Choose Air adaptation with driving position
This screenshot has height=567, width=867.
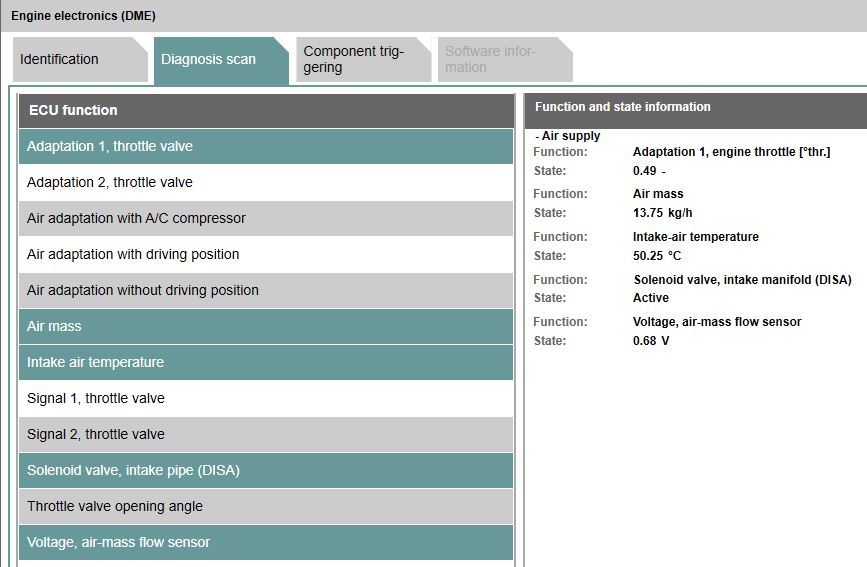point(265,254)
